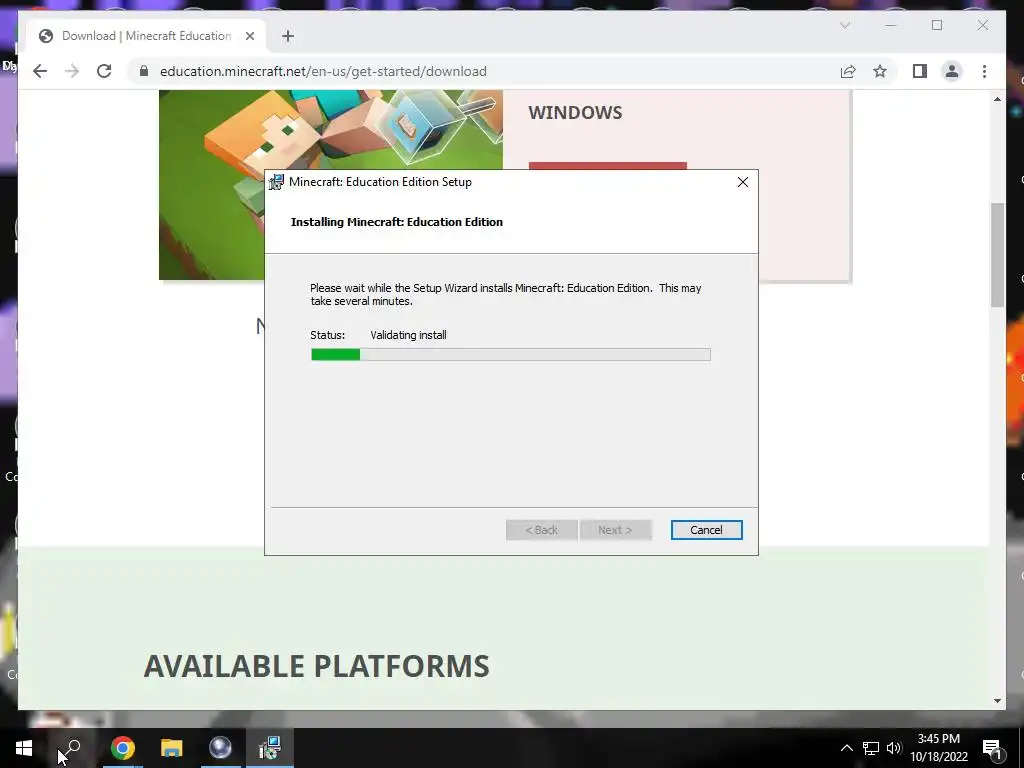Go back in Chrome browser history
Image resolution: width=1024 pixels, height=768 pixels.
tap(40, 71)
